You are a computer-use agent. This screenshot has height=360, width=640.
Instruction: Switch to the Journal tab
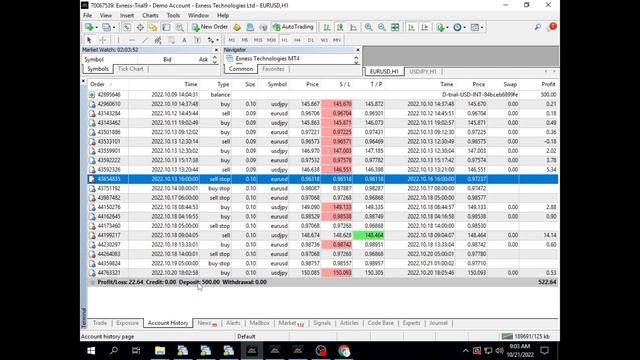[x=438, y=323]
